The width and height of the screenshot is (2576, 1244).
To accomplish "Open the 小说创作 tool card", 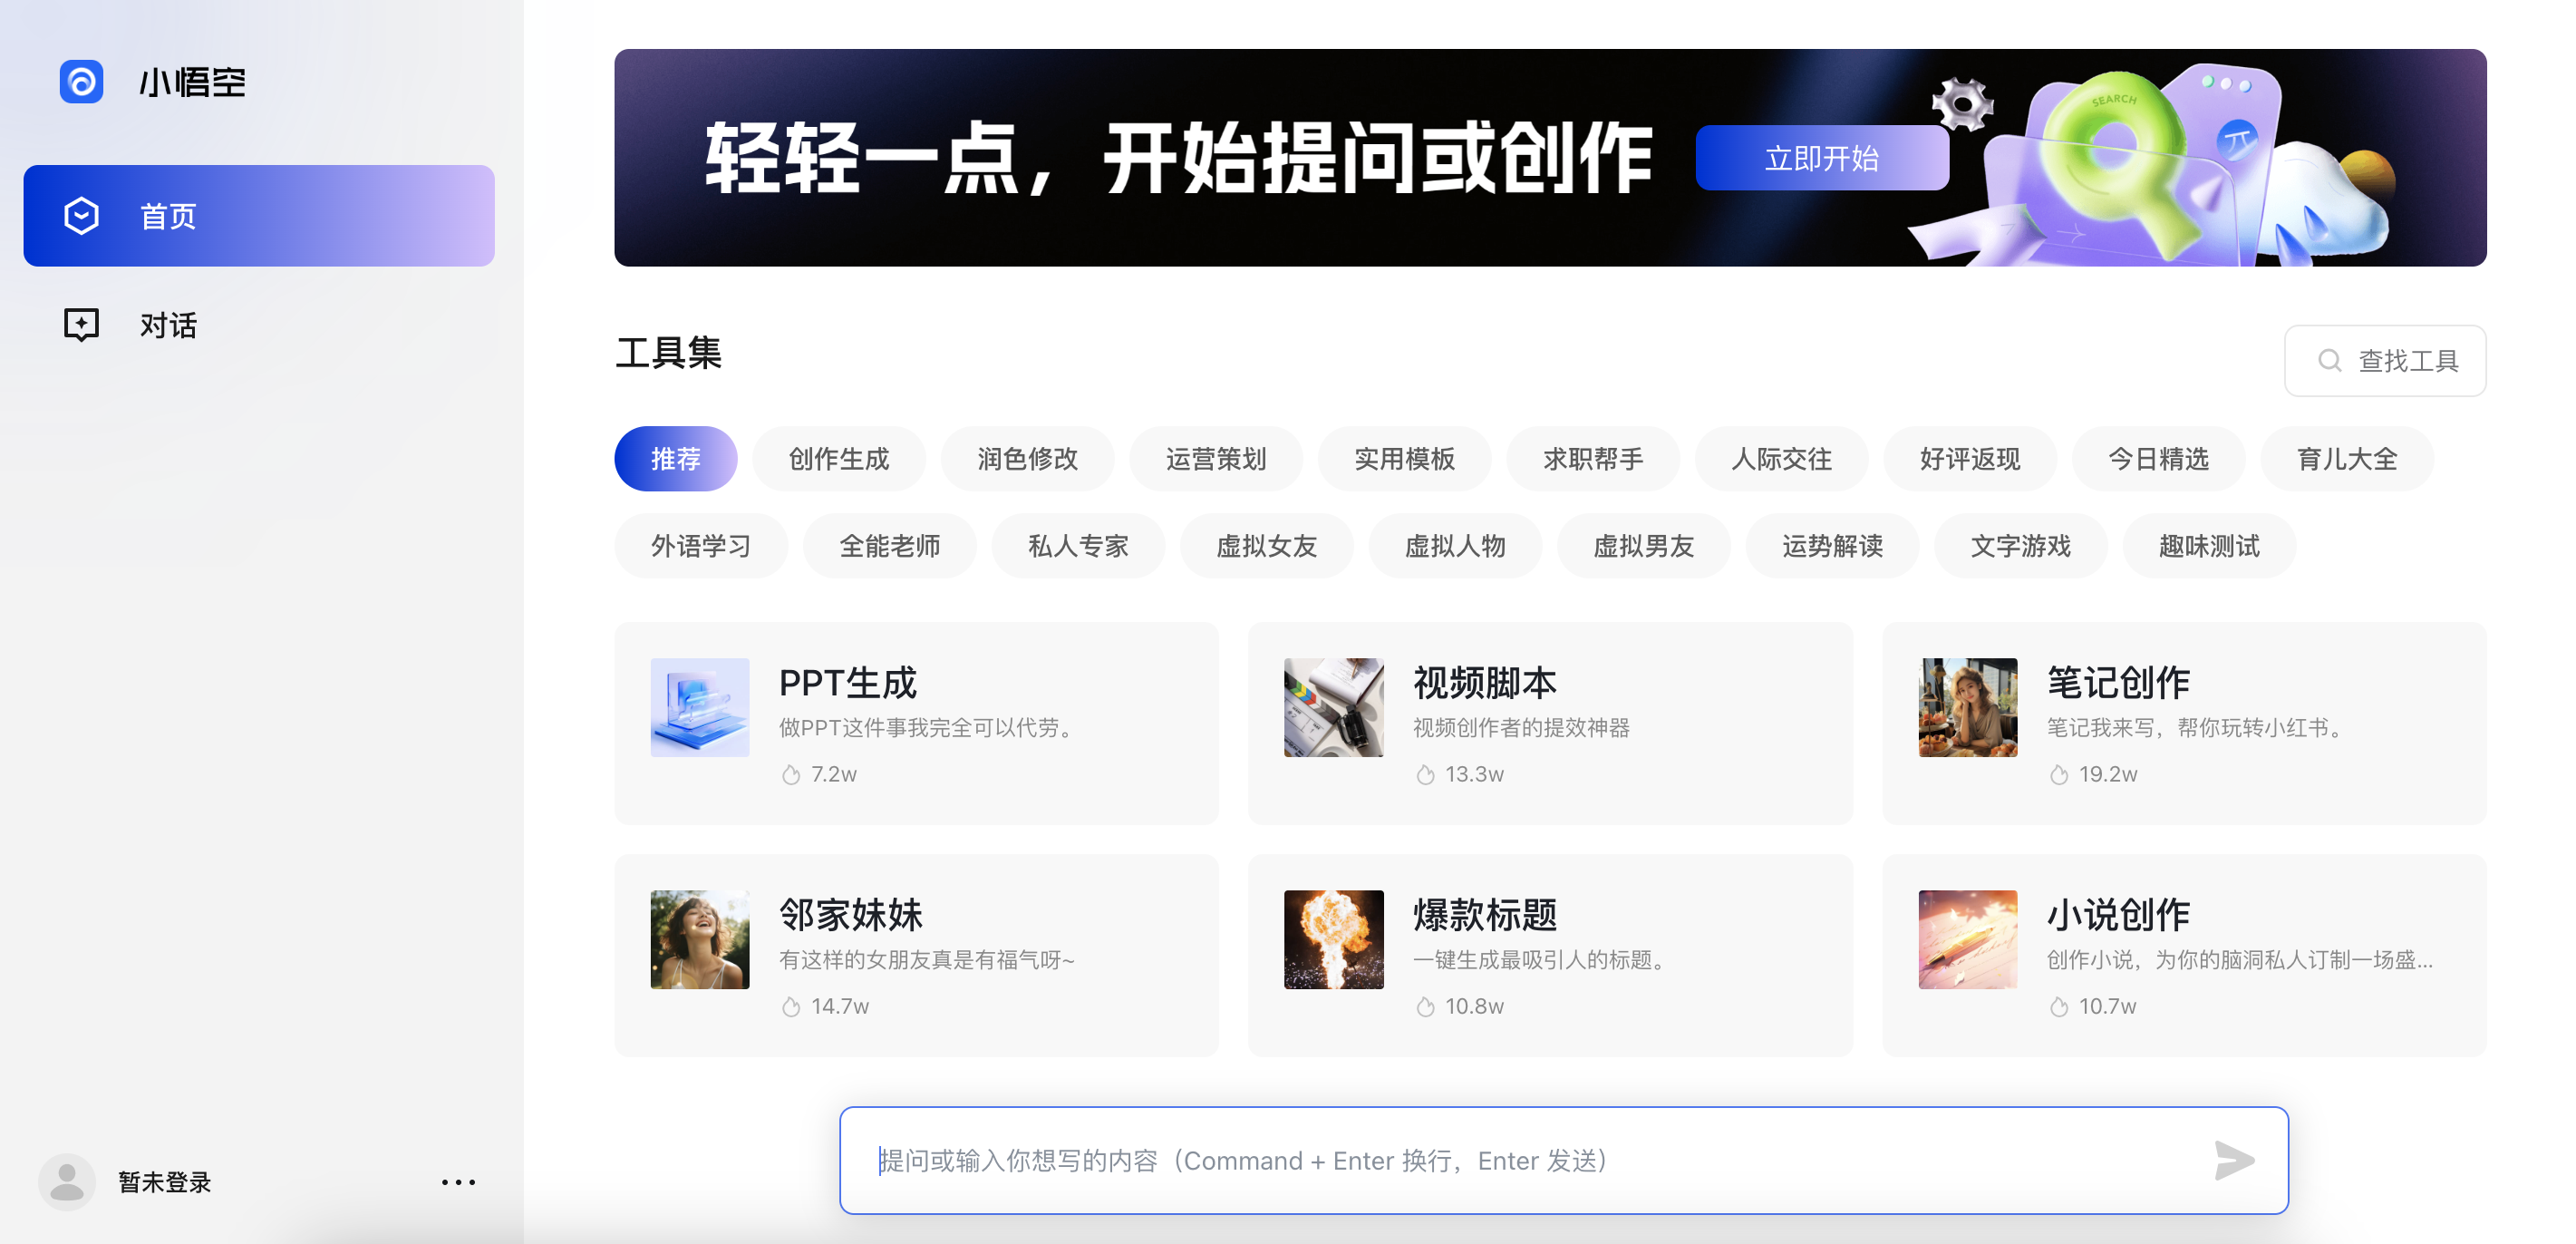I will click(2183, 955).
